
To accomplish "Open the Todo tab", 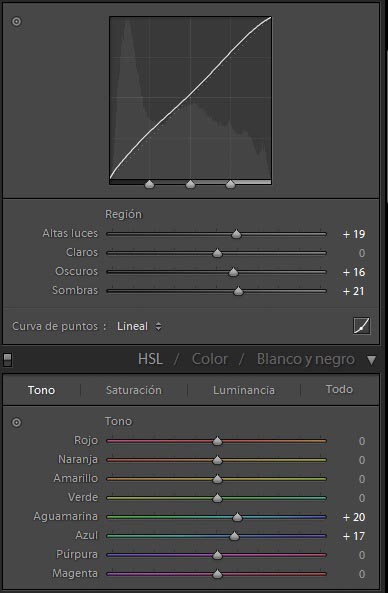I will [x=339, y=389].
